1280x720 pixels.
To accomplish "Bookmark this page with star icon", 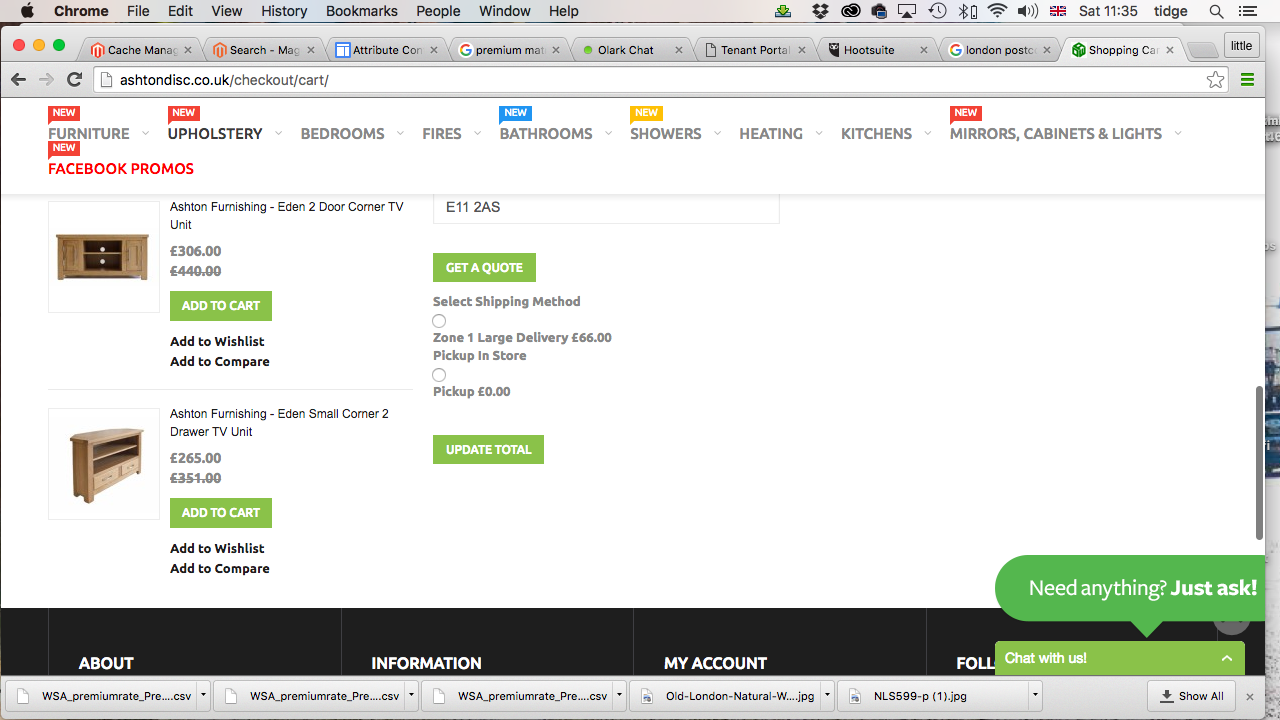I will [x=1215, y=80].
